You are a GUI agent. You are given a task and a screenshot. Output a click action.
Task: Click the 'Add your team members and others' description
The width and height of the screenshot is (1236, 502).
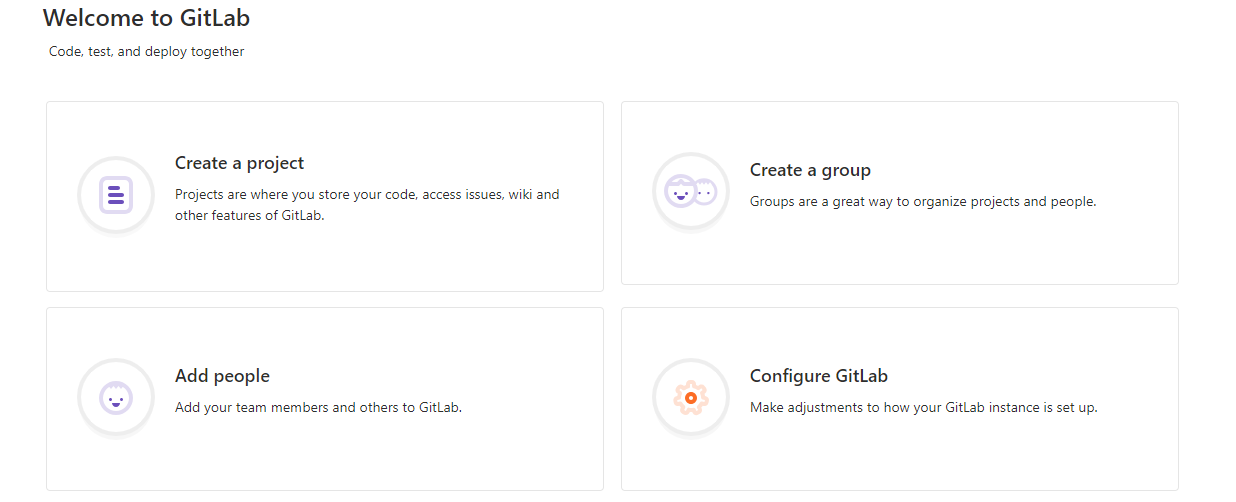point(318,407)
